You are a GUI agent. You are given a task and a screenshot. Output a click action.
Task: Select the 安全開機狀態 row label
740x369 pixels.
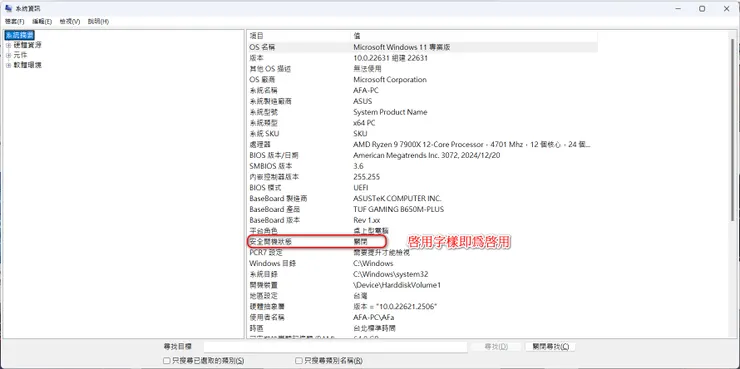click(270, 242)
